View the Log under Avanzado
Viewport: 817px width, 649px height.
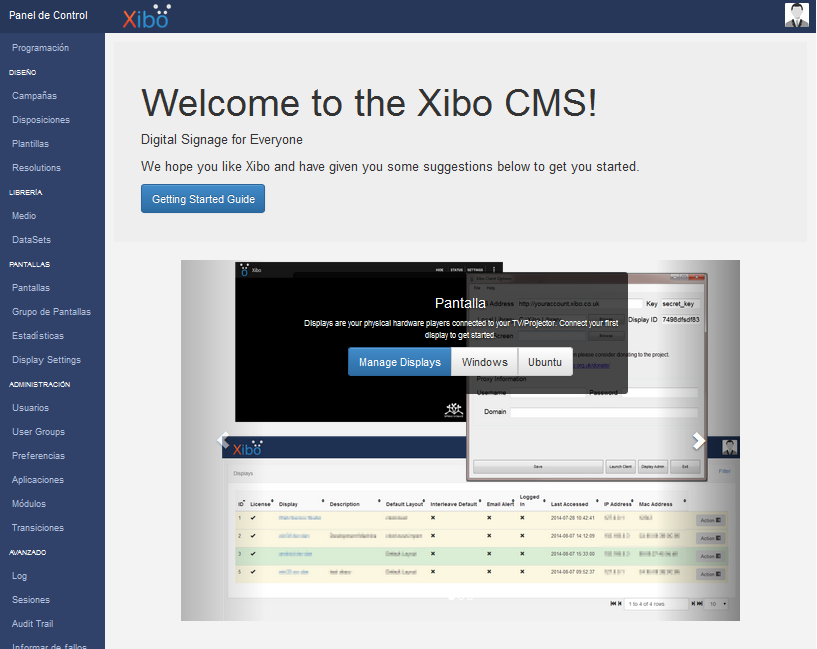20,576
